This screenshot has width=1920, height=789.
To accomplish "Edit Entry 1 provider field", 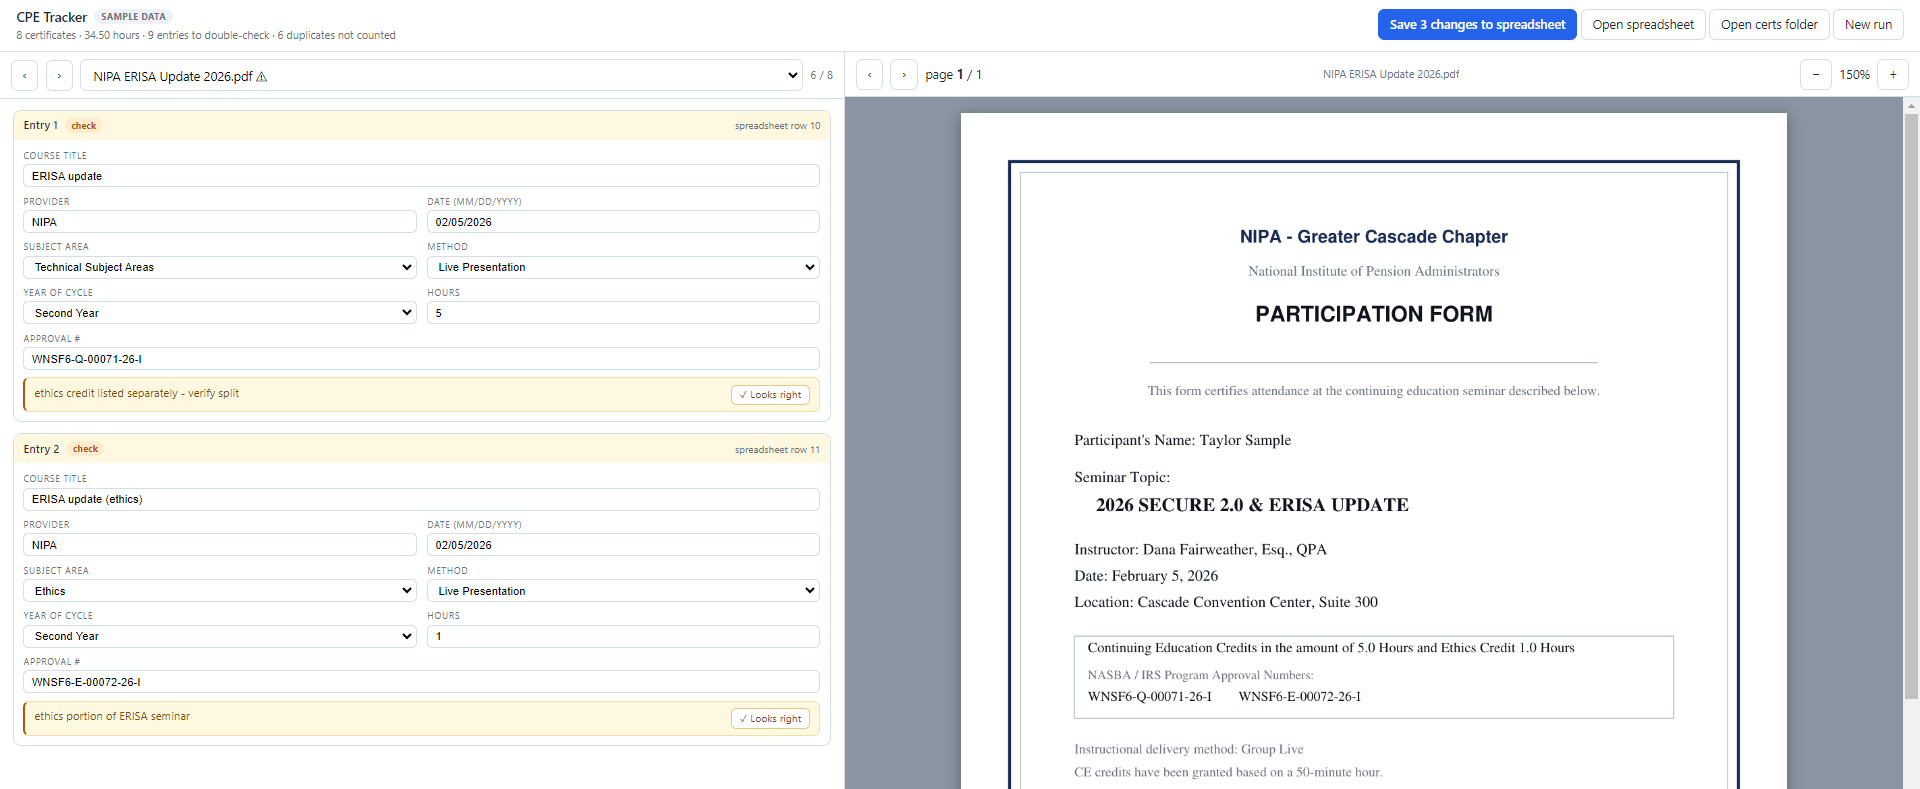I will click(x=220, y=222).
